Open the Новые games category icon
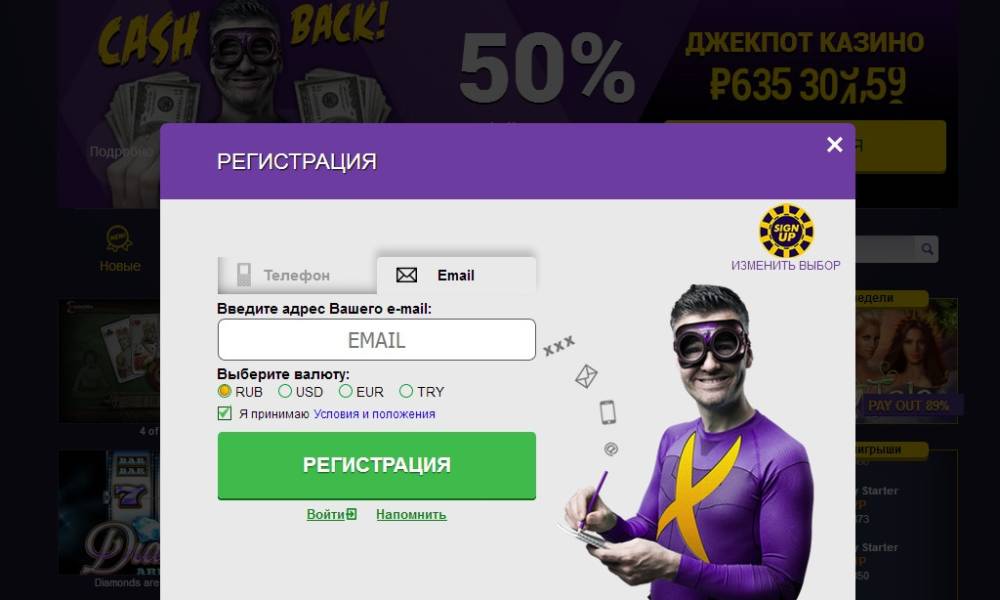This screenshot has height=600, width=1000. click(119, 238)
